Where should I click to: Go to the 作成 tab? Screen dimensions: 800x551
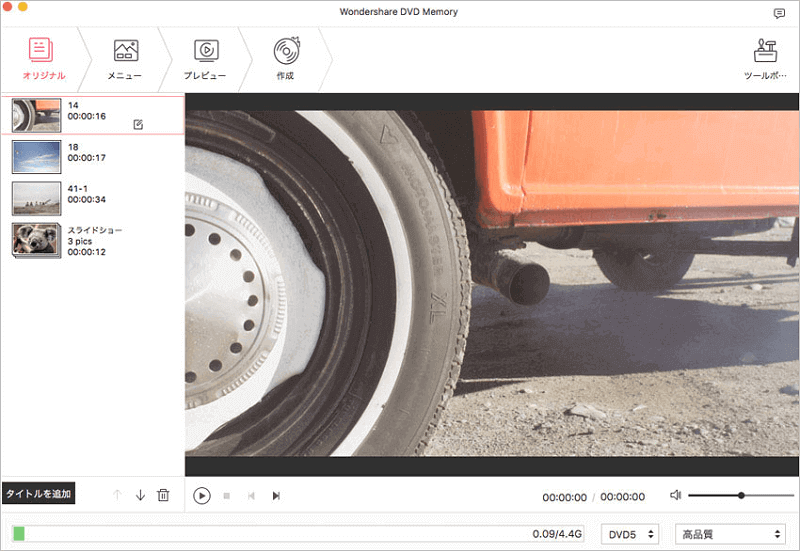coord(285,58)
